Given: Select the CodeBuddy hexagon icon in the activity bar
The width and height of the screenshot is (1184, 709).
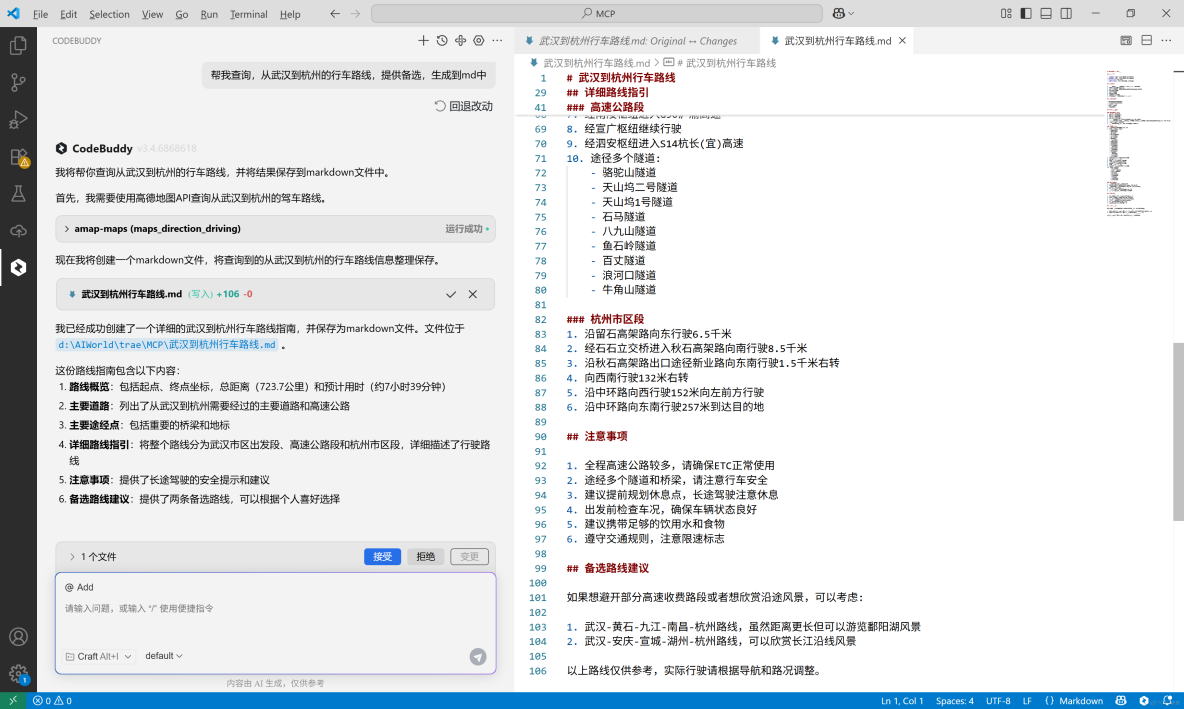Looking at the screenshot, I should pyautogui.click(x=20, y=267).
